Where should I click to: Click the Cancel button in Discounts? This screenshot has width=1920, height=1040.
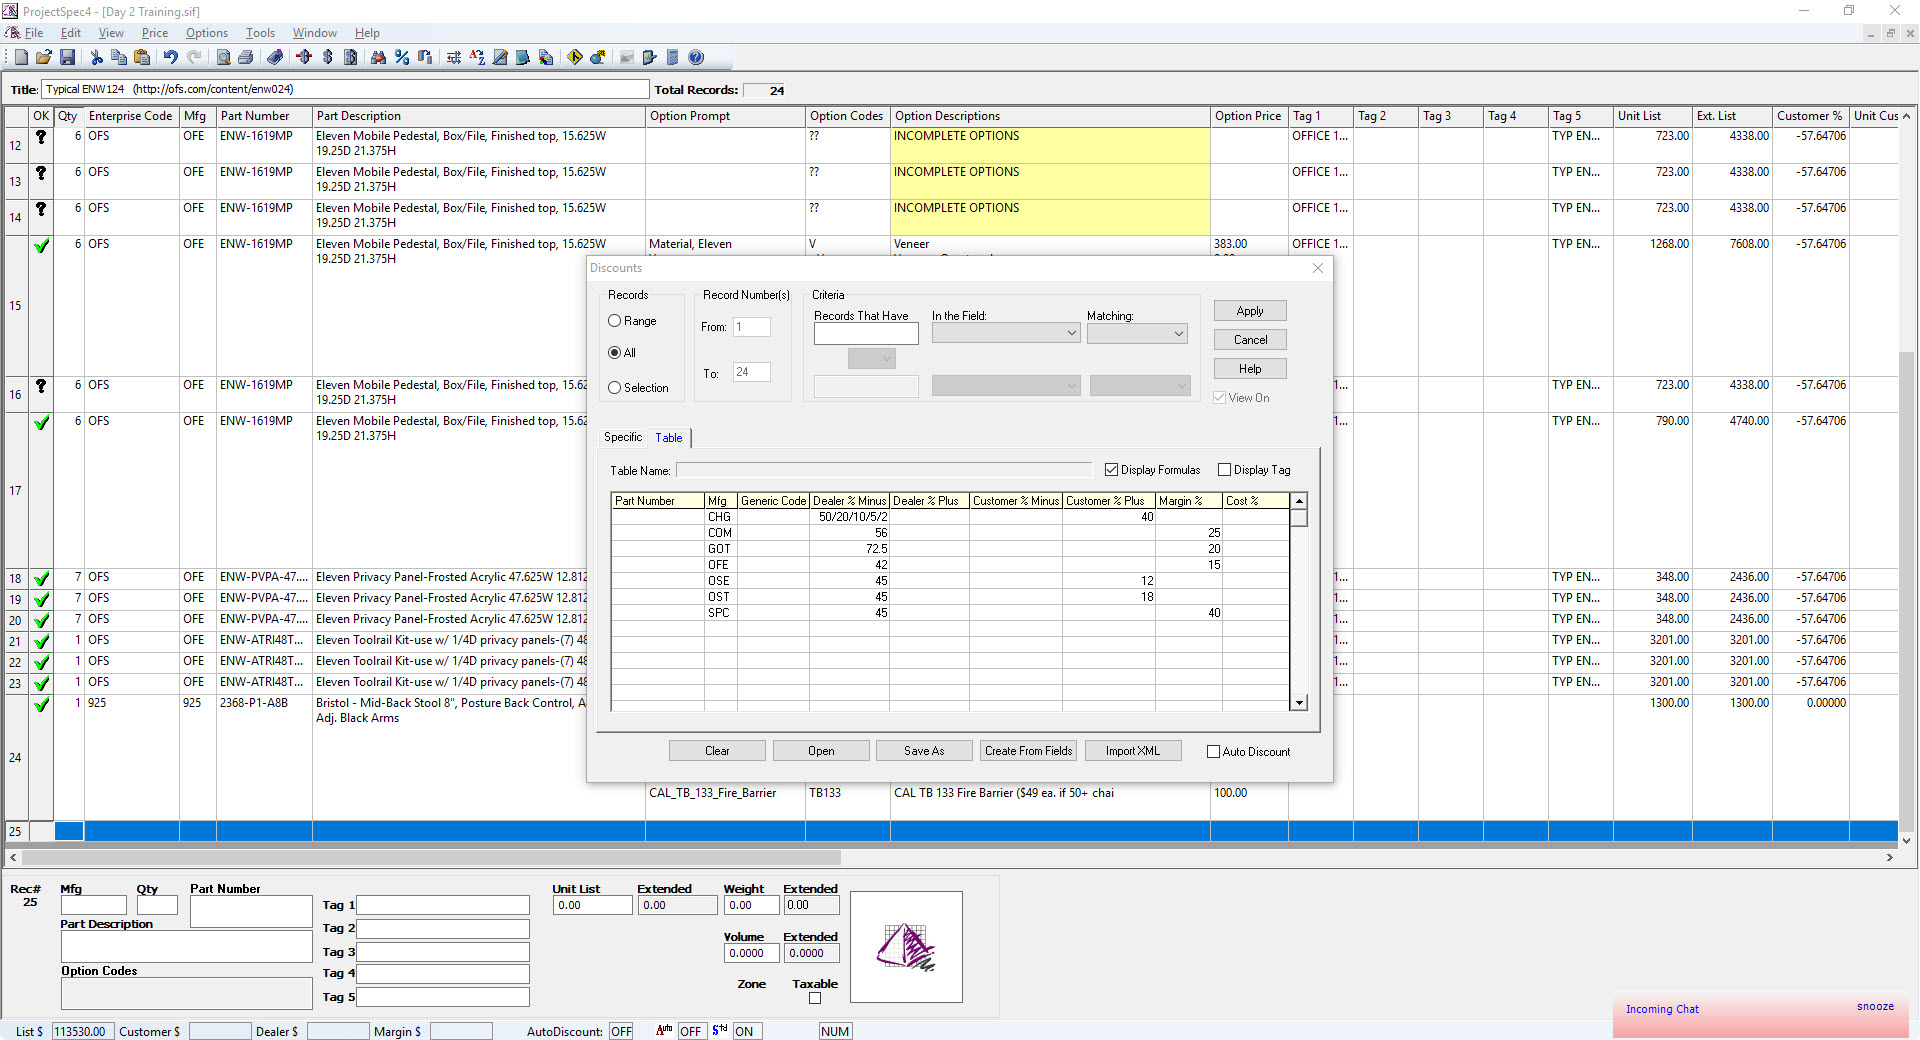pyautogui.click(x=1250, y=340)
